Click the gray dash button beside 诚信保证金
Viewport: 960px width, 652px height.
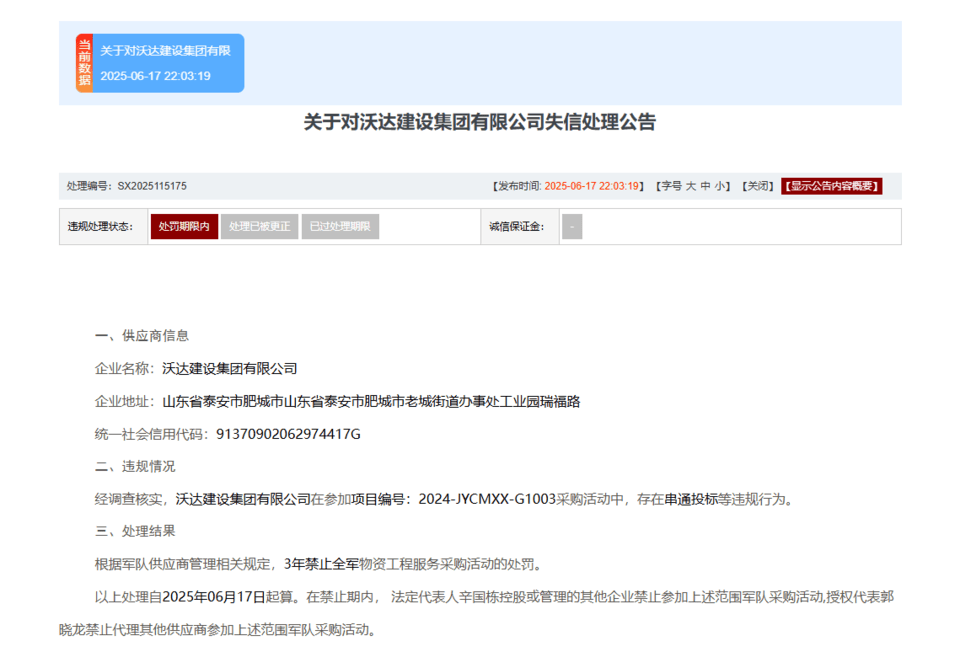point(572,226)
